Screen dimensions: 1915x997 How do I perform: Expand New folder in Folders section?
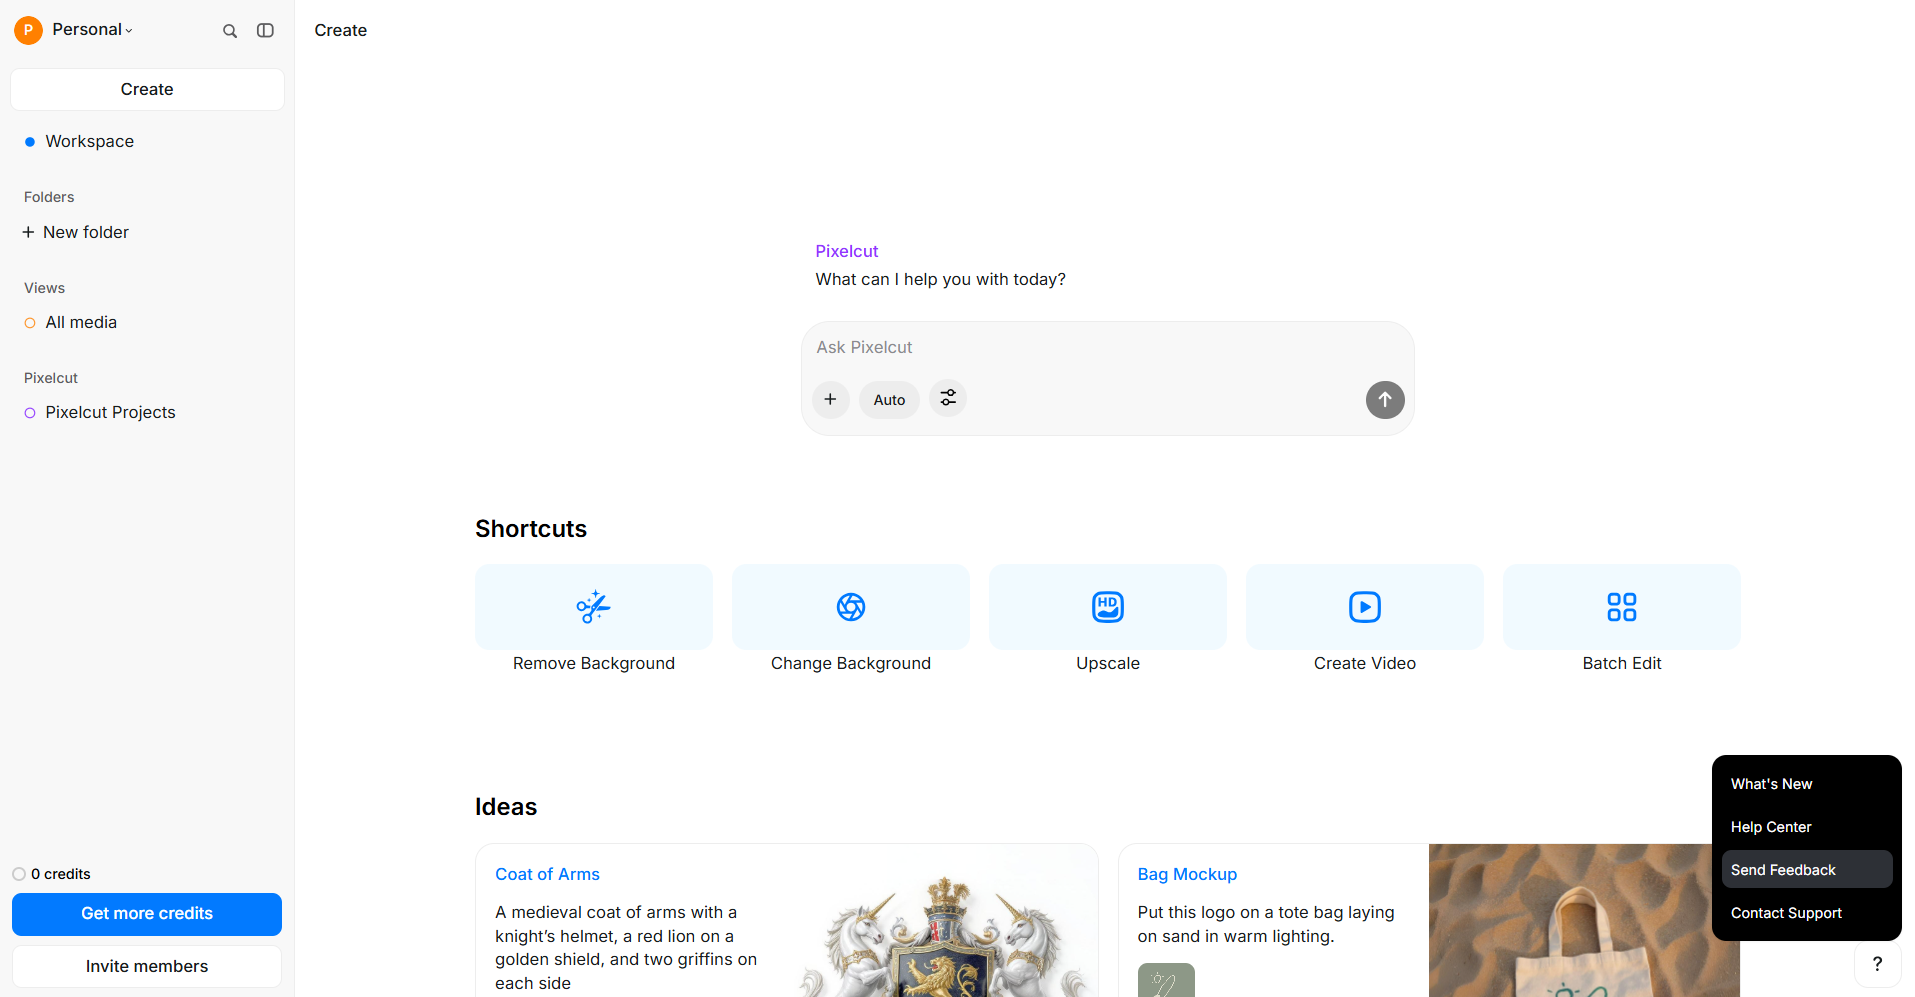[76, 232]
